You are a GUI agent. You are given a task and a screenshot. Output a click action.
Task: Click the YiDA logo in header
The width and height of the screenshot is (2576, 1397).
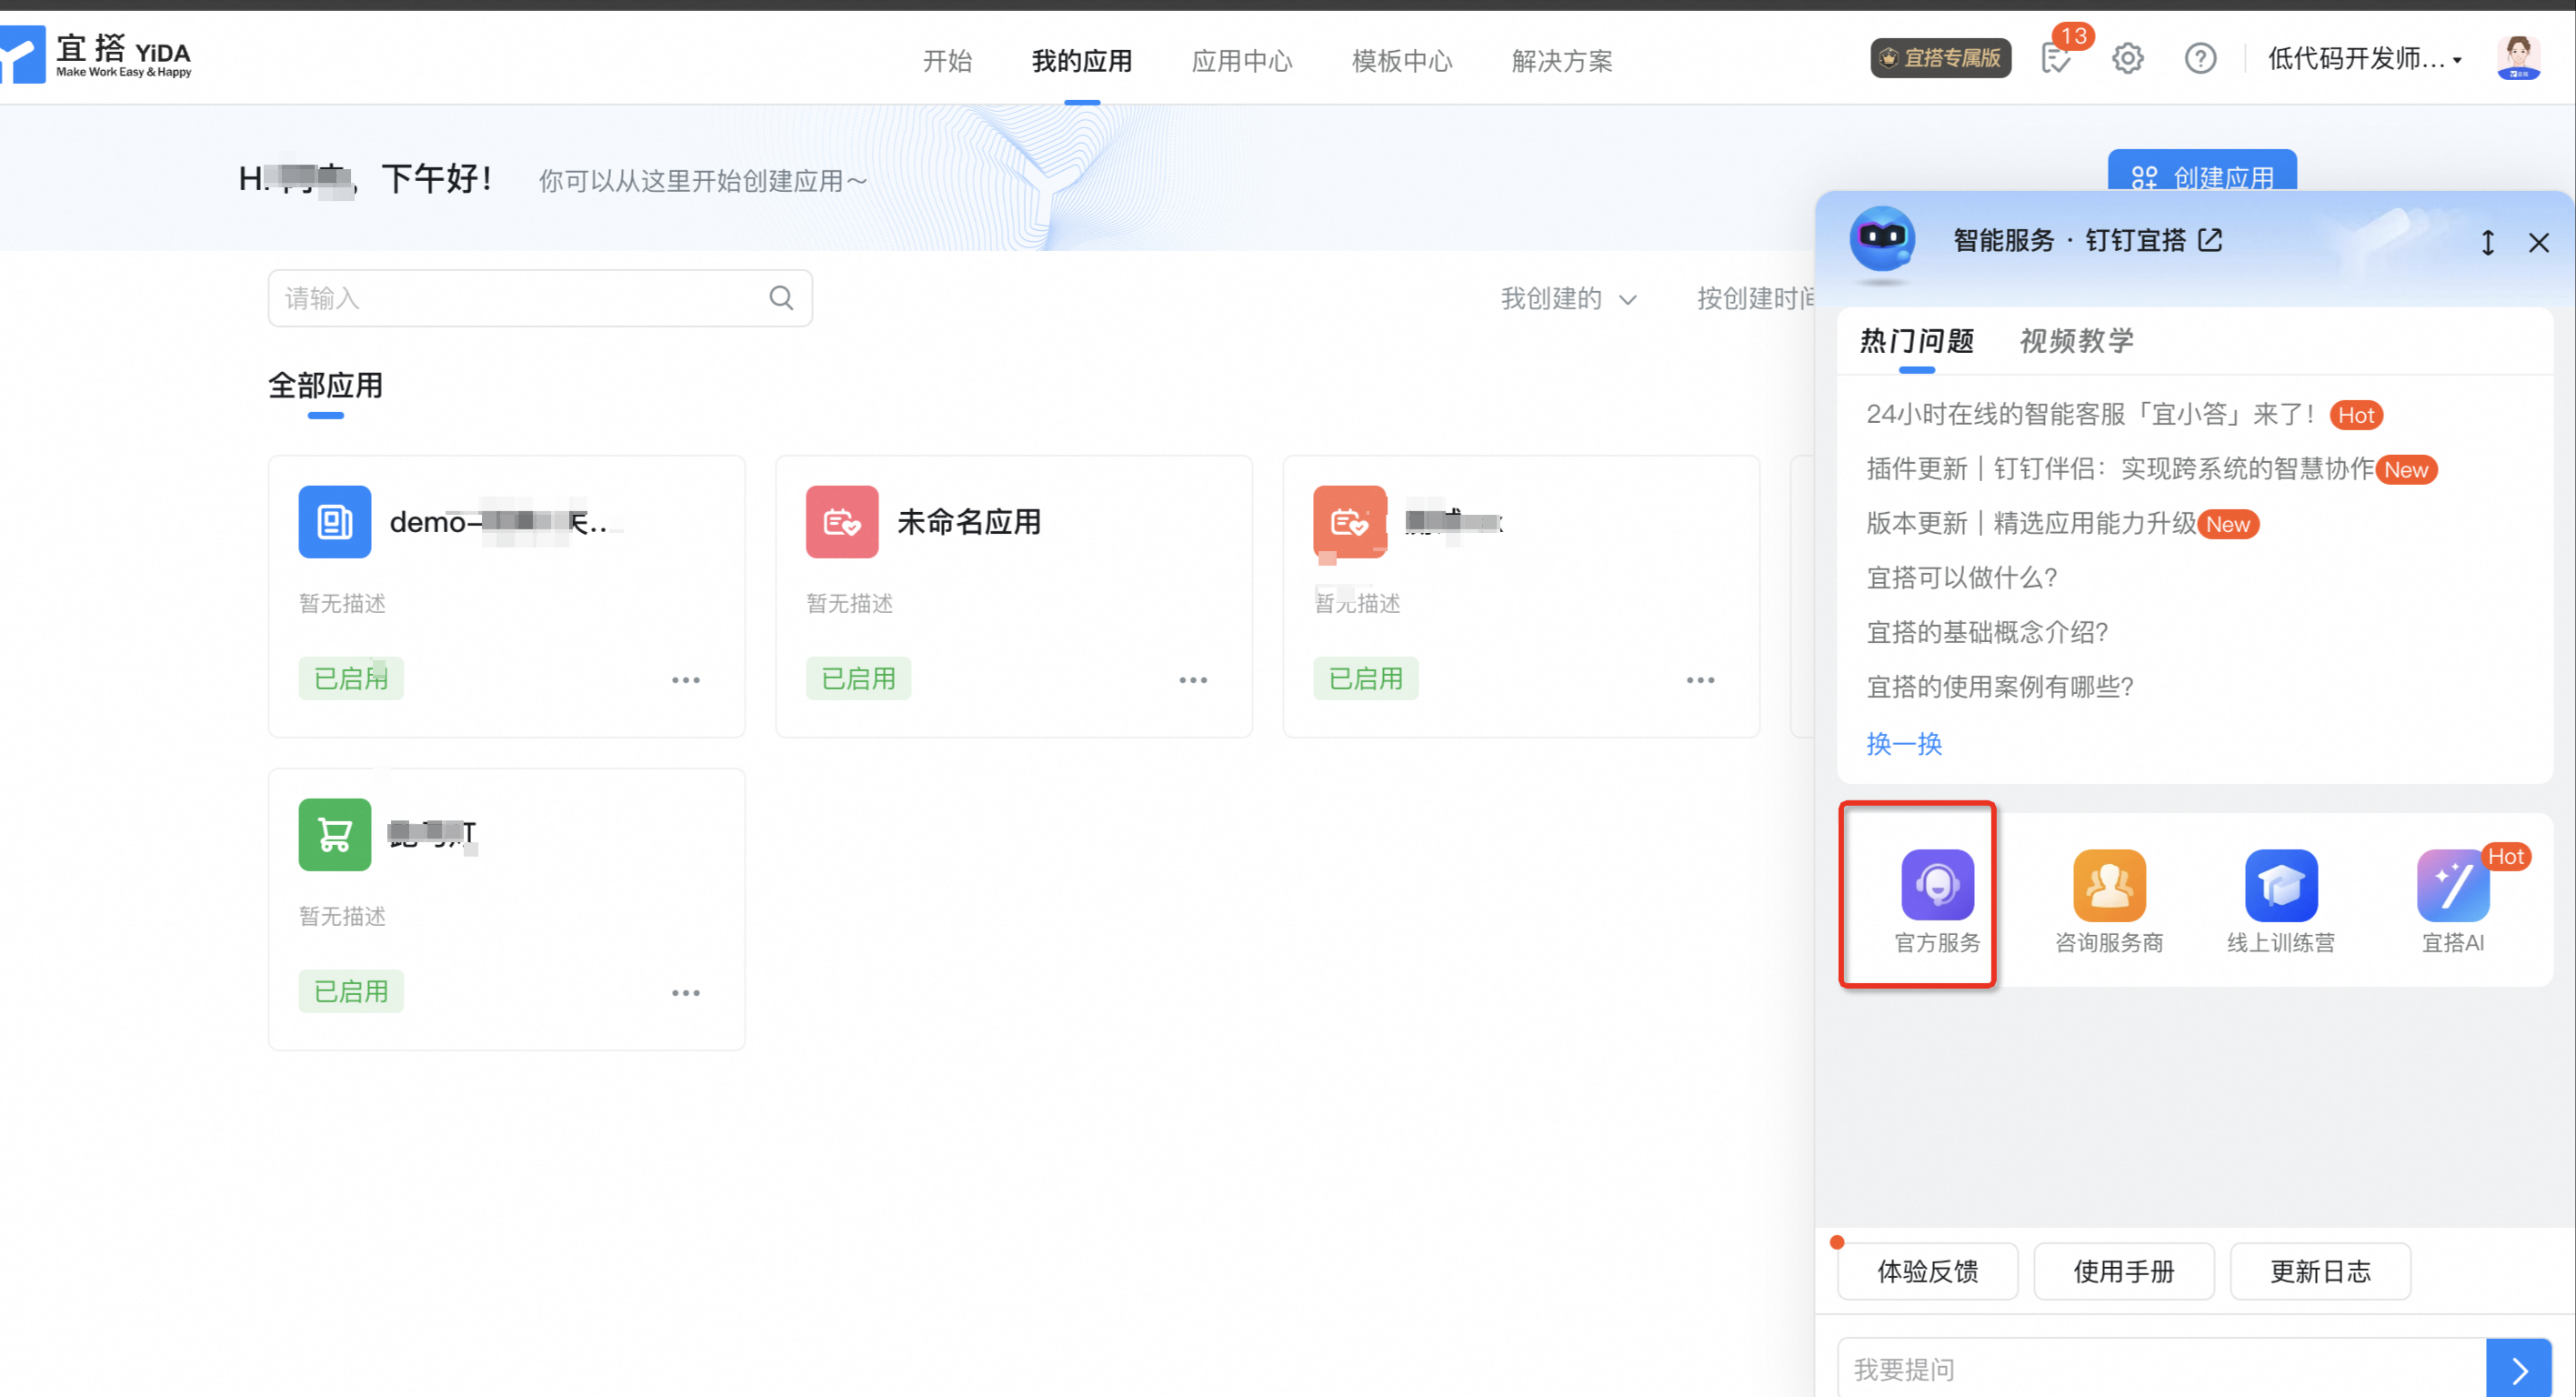pyautogui.click(x=95, y=56)
